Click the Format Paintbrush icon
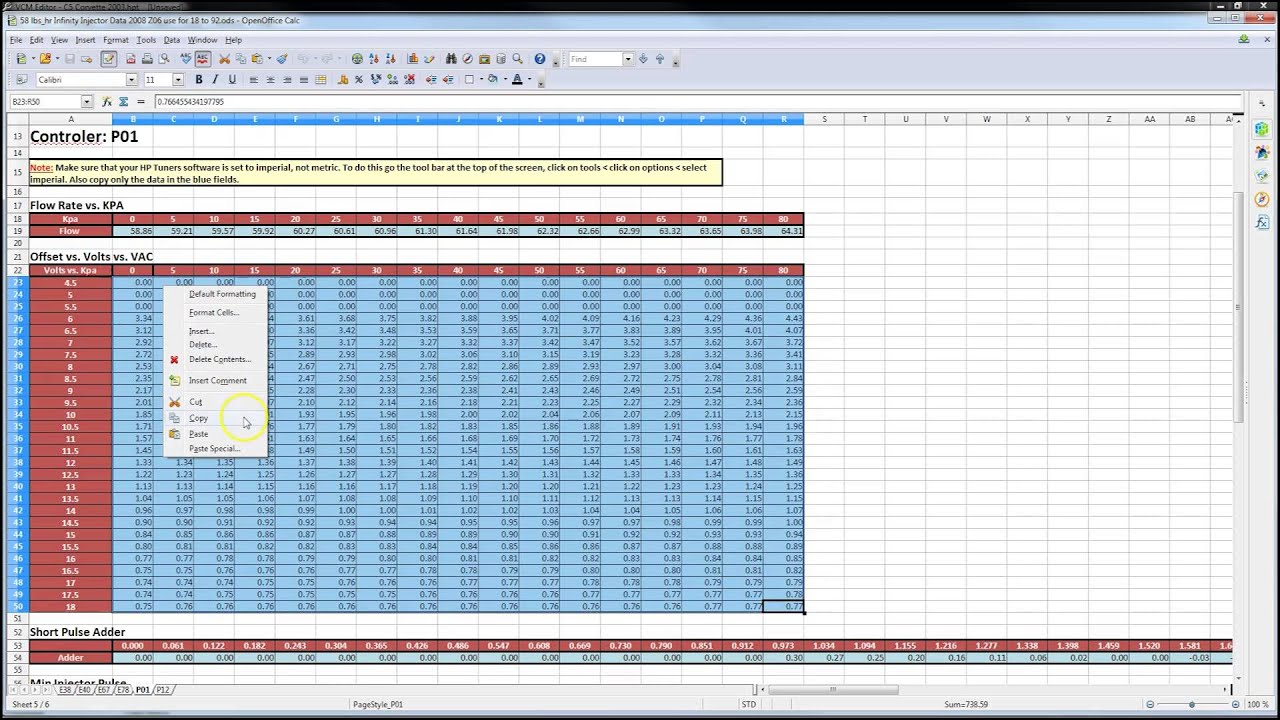Viewport: 1280px width, 720px height. (282, 59)
